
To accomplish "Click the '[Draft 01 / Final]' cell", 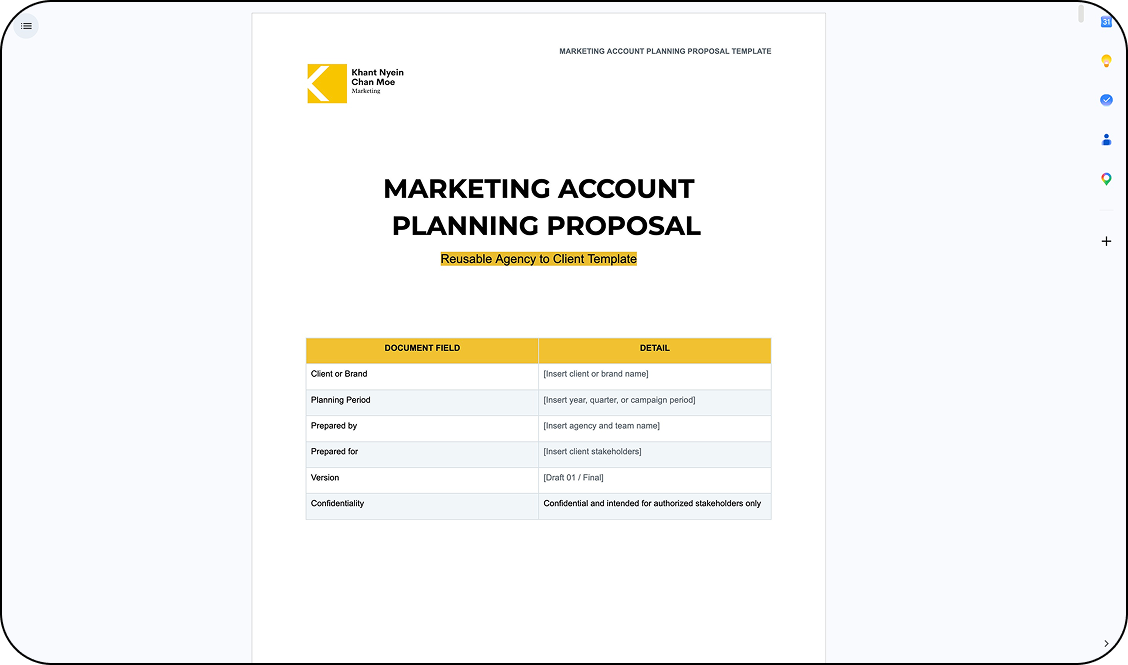I will coord(655,480).
